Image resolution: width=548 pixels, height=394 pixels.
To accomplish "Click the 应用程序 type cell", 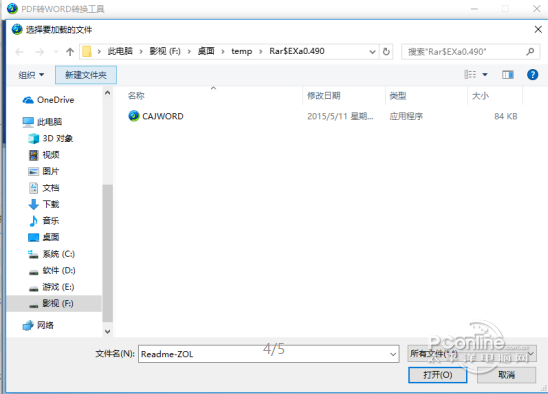I will [x=406, y=116].
